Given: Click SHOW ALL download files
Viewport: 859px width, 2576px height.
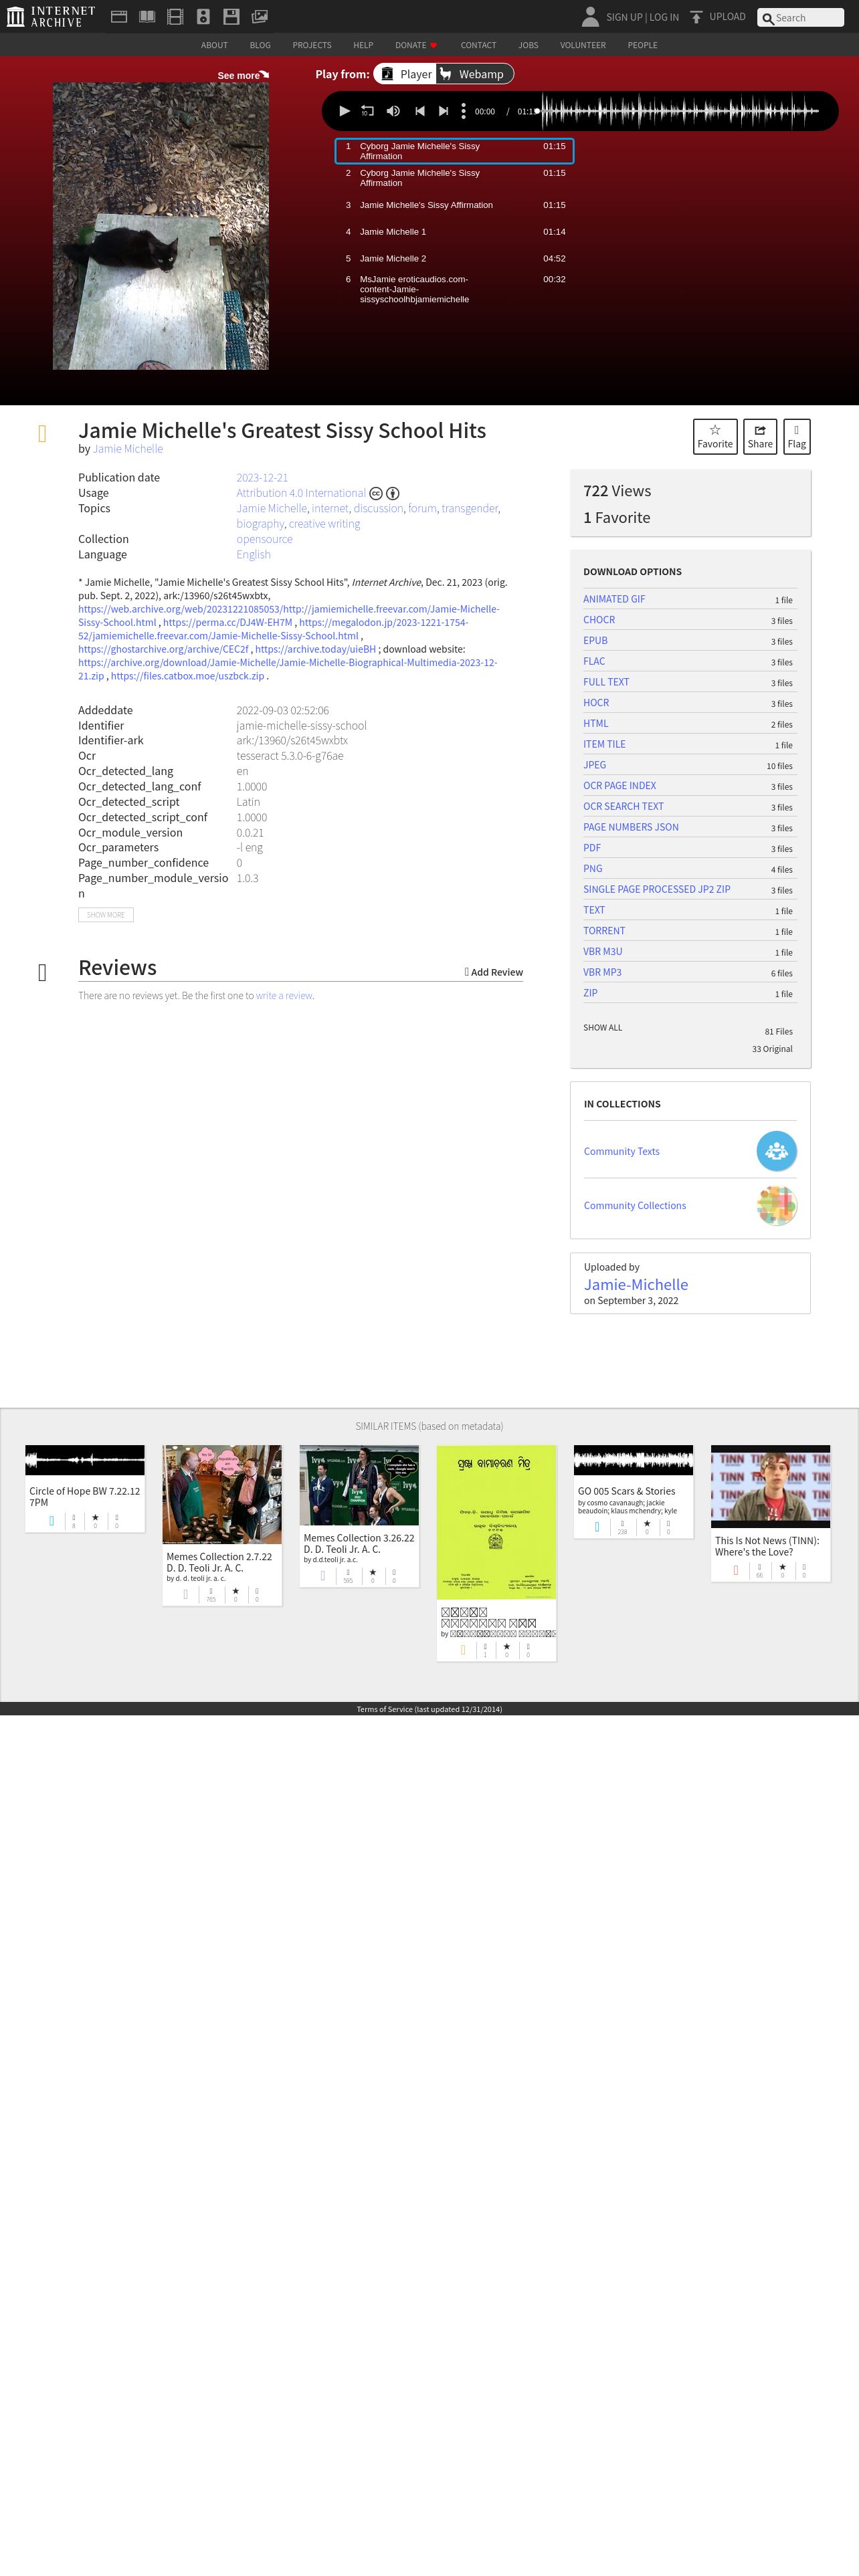Looking at the screenshot, I should (x=603, y=1028).
